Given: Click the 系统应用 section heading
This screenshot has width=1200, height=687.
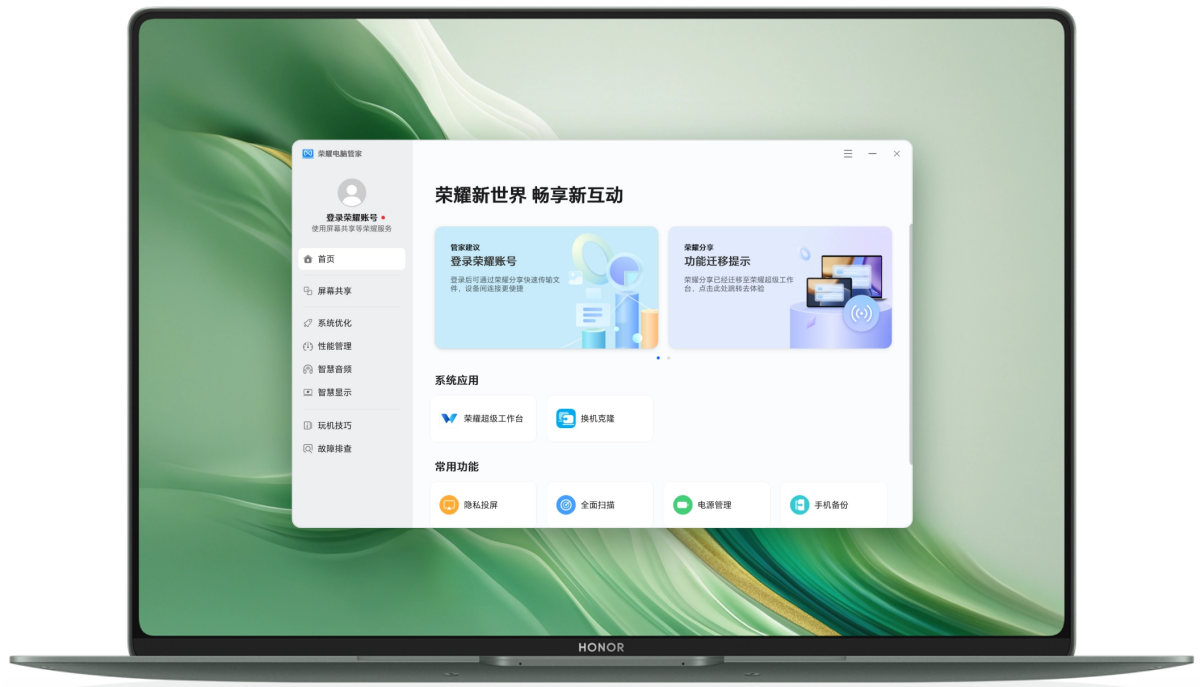Looking at the screenshot, I should (456, 380).
